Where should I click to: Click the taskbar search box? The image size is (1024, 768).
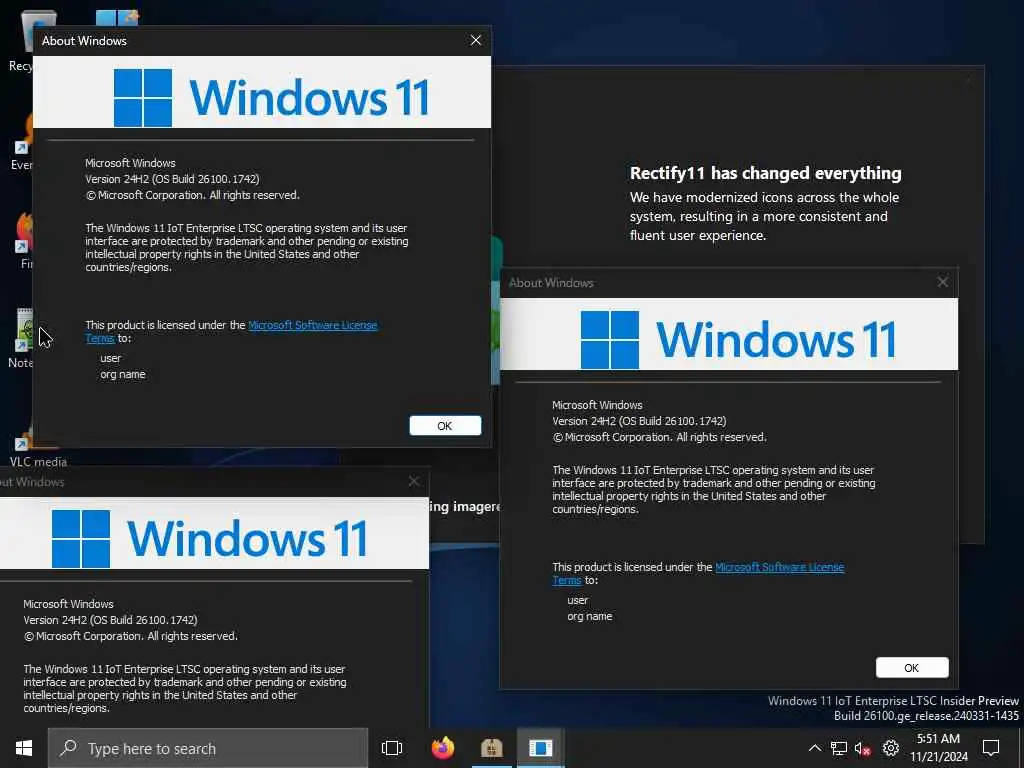pyautogui.click(x=208, y=748)
